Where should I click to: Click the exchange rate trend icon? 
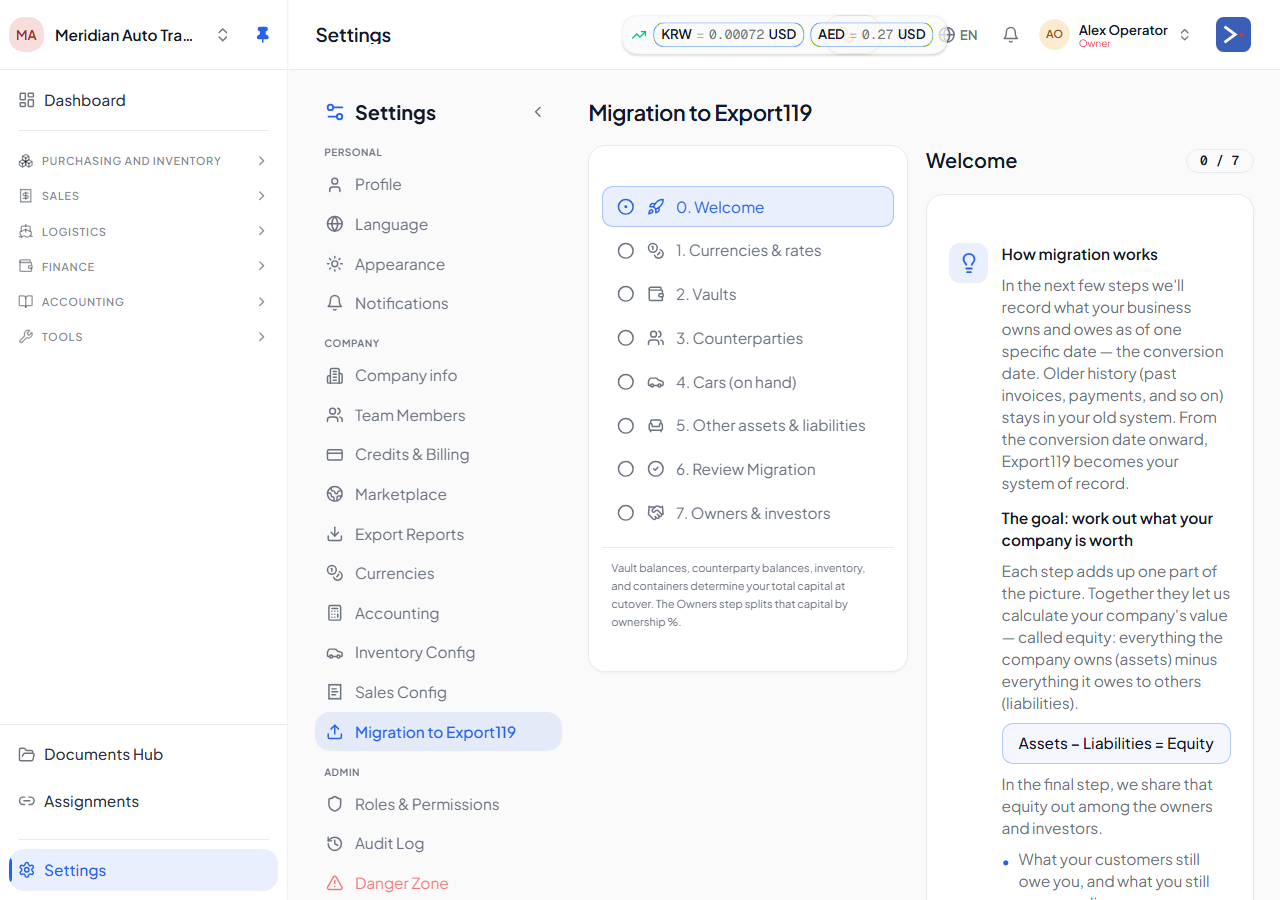tap(639, 35)
